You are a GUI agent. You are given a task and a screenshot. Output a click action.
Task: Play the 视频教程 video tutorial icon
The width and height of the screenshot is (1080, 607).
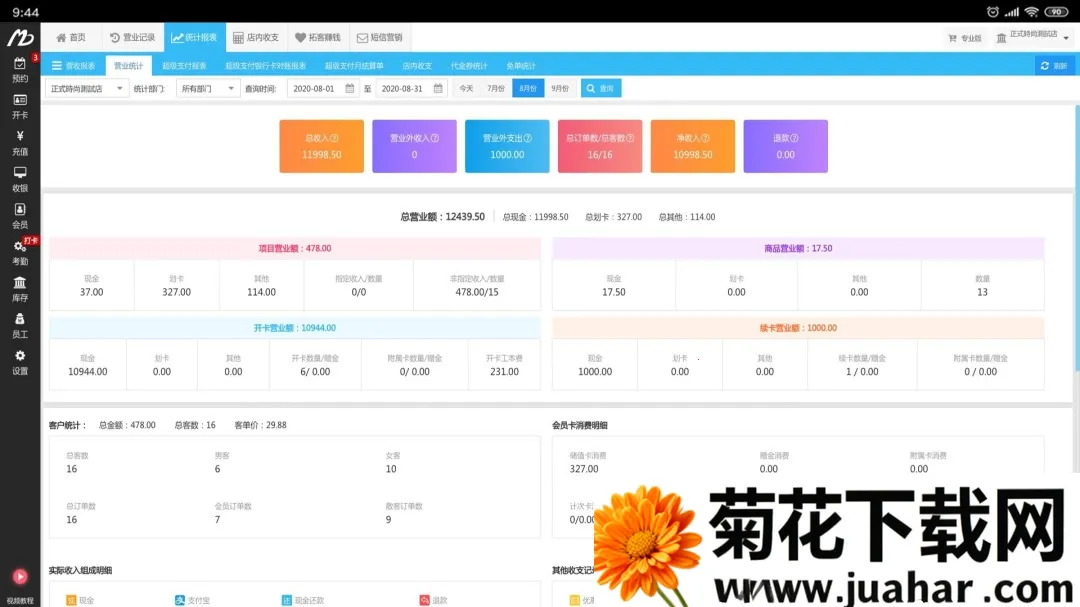click(20, 577)
